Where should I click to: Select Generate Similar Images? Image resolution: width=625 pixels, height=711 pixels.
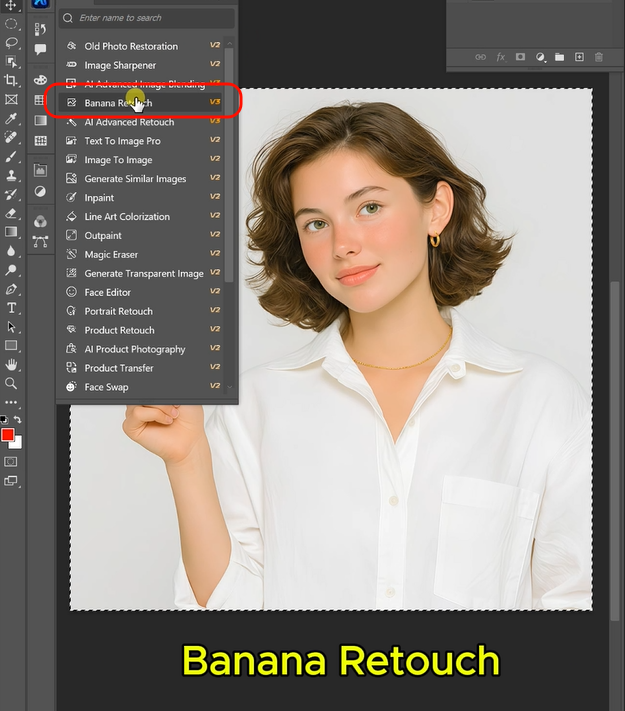pos(143,179)
